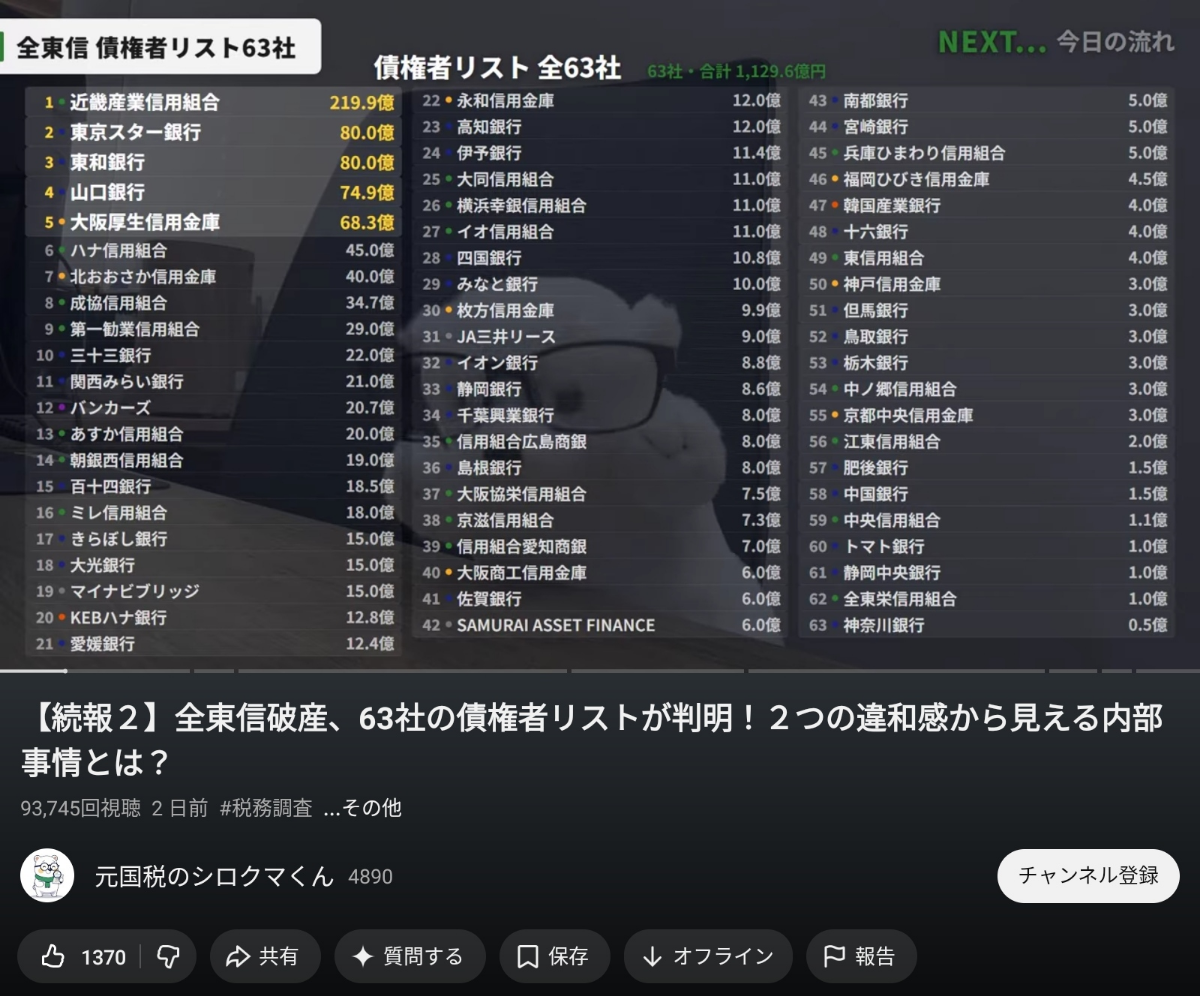
Task: Click the 4890 subscriber count
Action: pyautogui.click(x=370, y=877)
